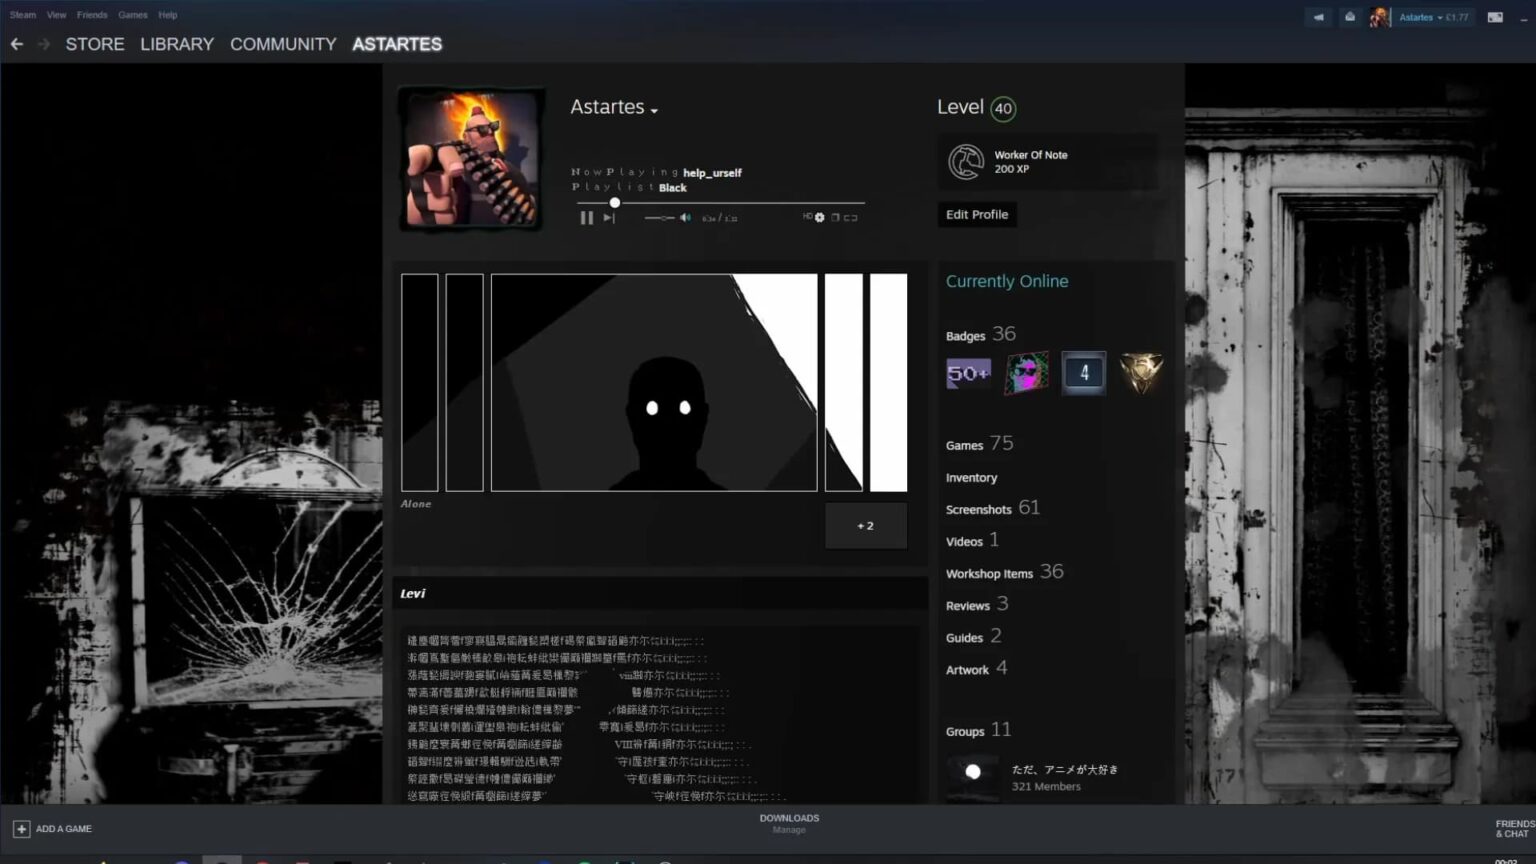This screenshot has width=1536, height=864.
Task: Skip to the next track
Action: [x=609, y=217]
